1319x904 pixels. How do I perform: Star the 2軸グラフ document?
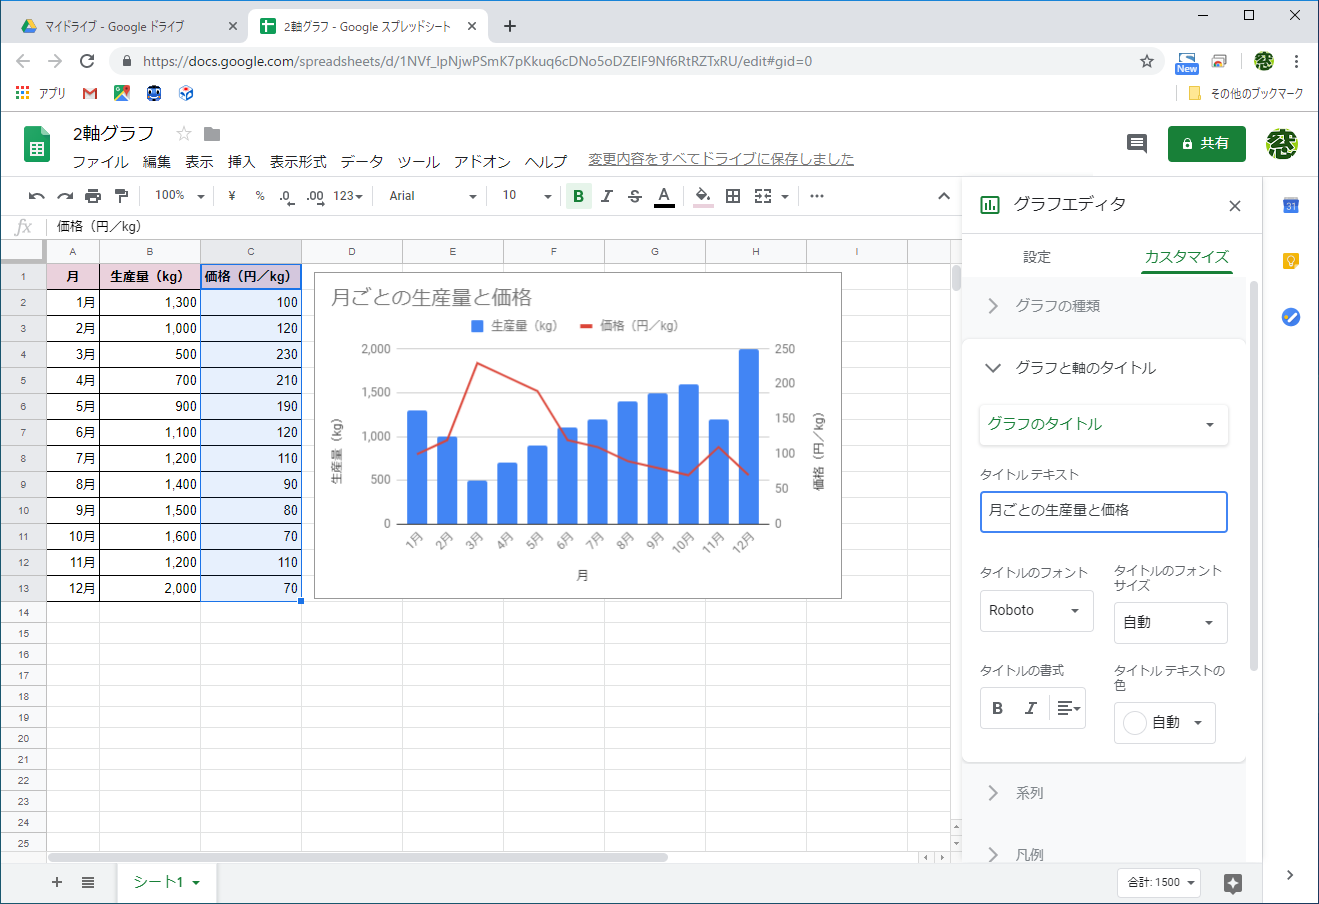tap(184, 134)
